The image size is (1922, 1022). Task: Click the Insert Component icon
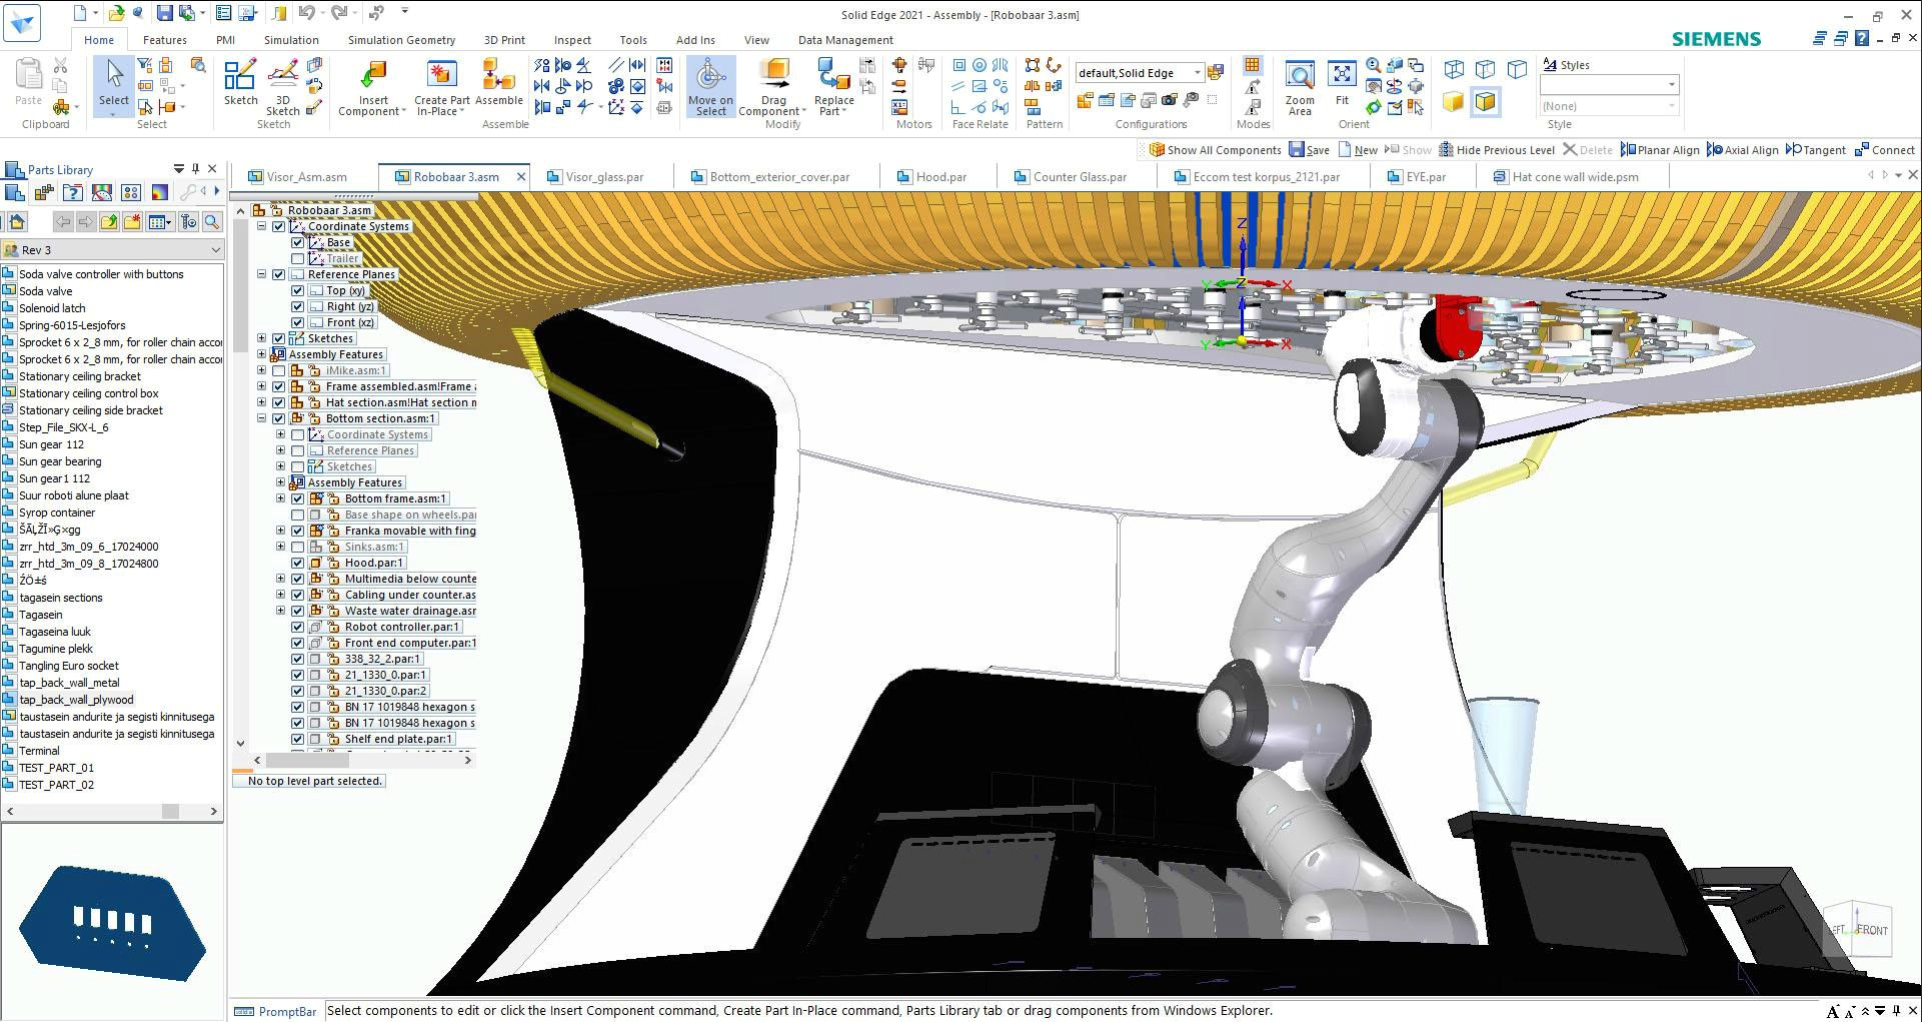point(373,87)
